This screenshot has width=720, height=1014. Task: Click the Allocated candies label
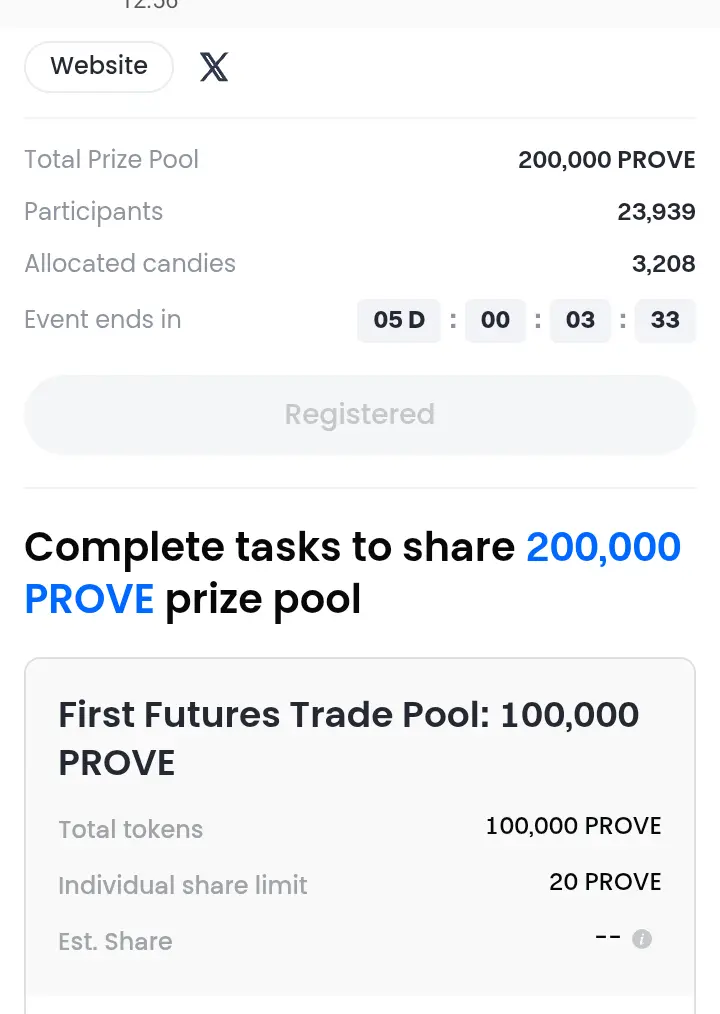[130, 264]
